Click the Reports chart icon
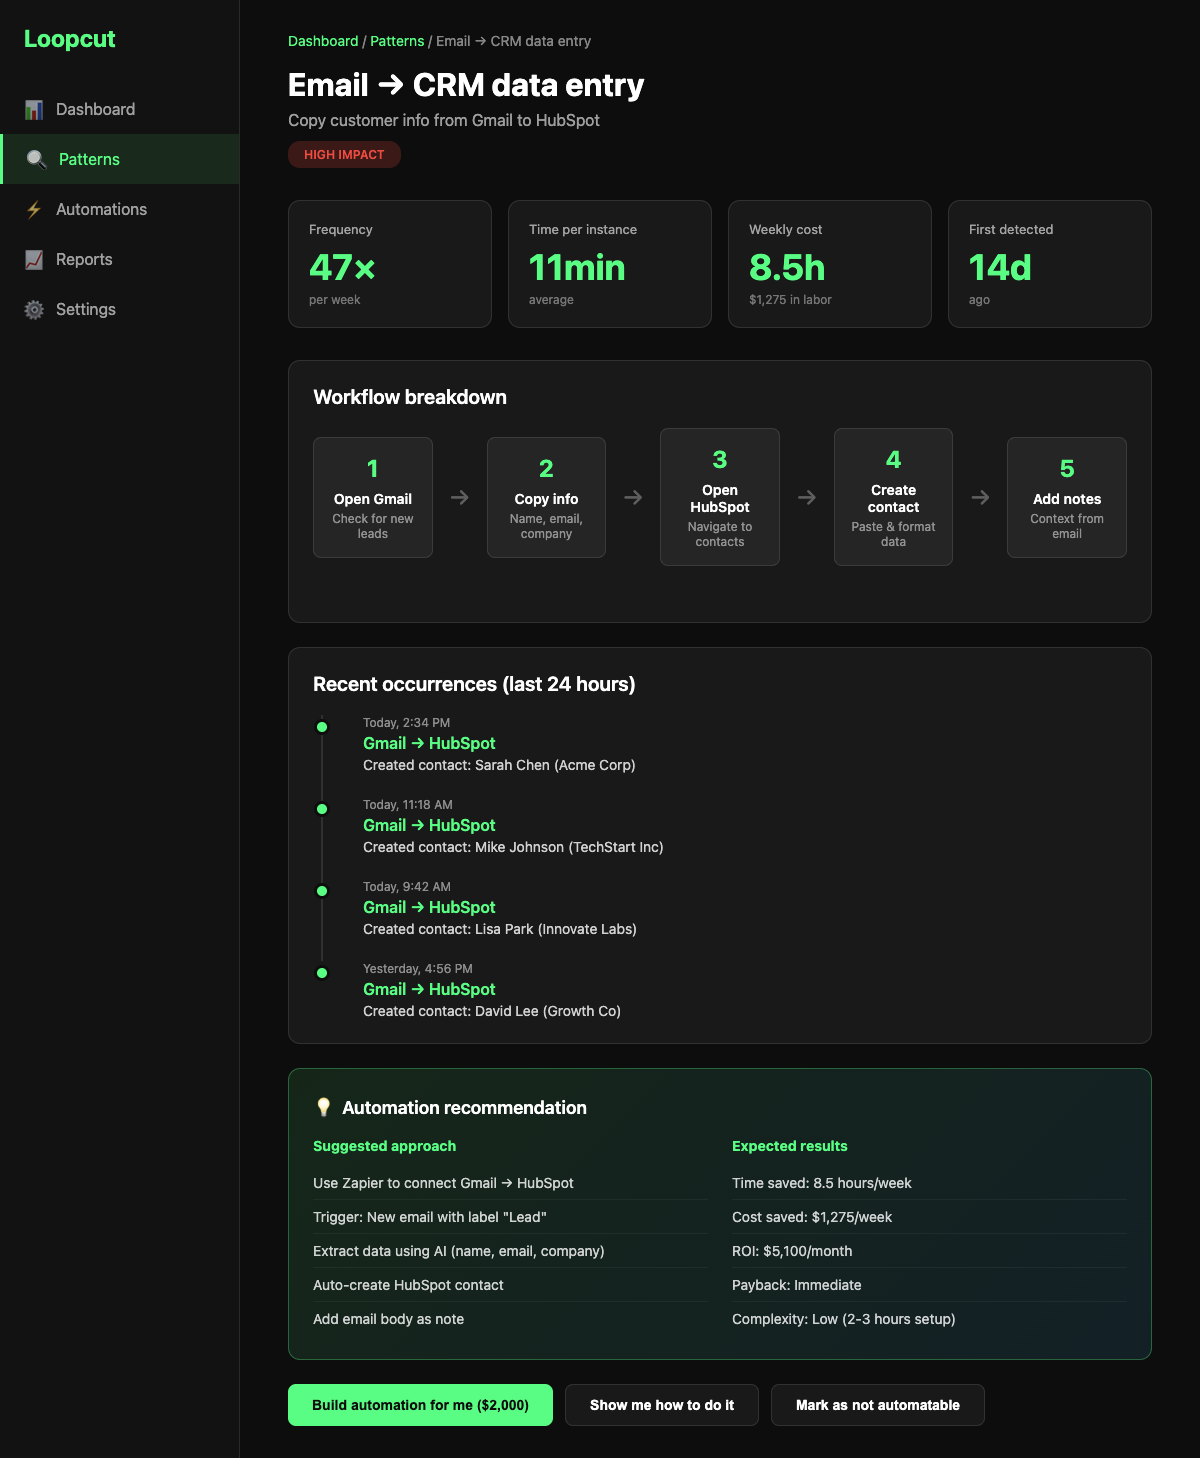 tap(34, 259)
